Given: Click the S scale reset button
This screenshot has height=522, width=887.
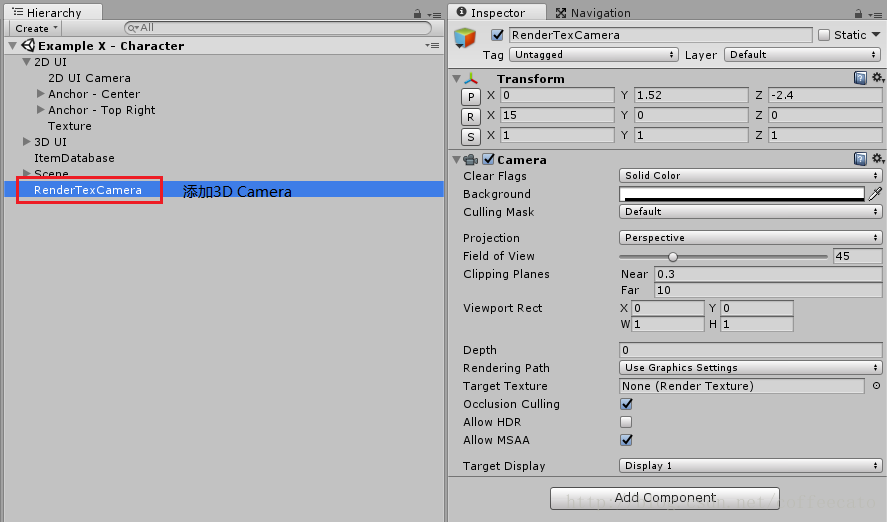Looking at the screenshot, I should [471, 137].
